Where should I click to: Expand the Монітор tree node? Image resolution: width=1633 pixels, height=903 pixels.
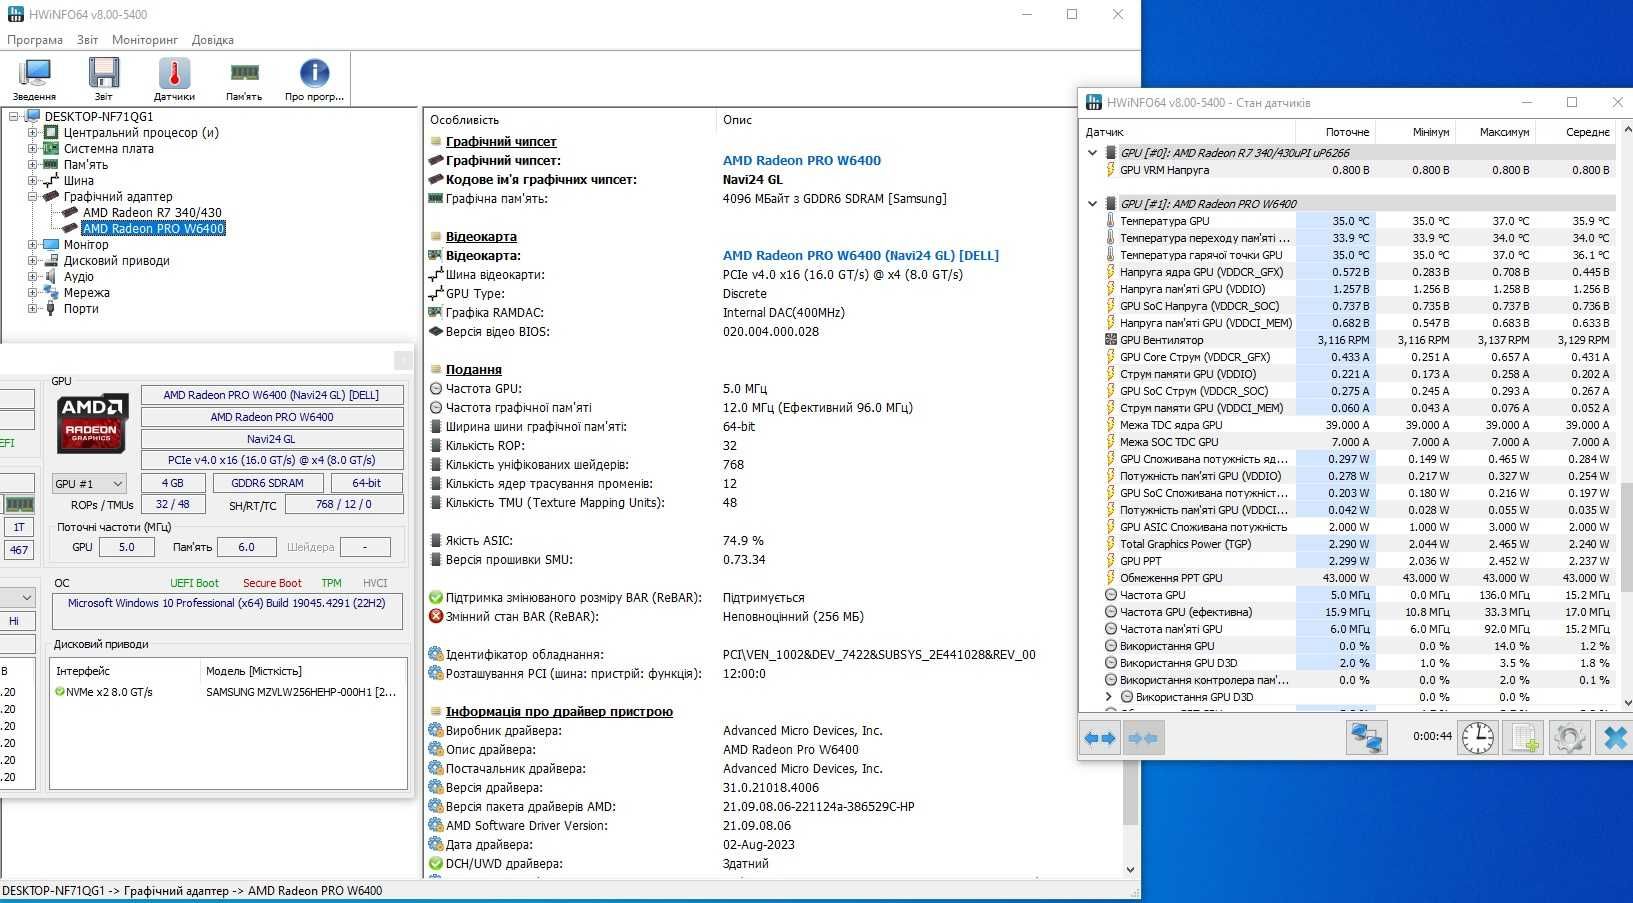click(32, 244)
